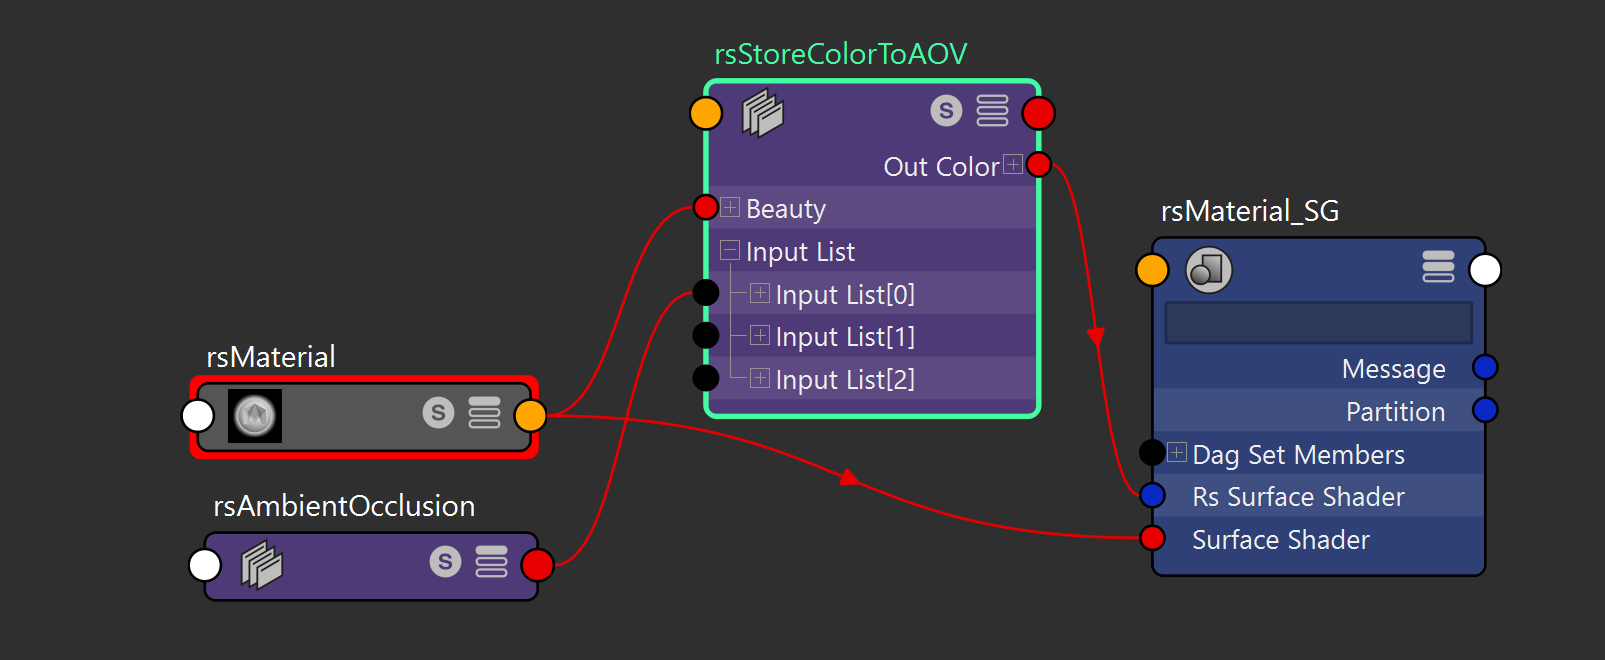Toggle solo 'S' on the rsAmbientOcclusion node
Image resolution: width=1605 pixels, height=660 pixels.
(x=445, y=562)
